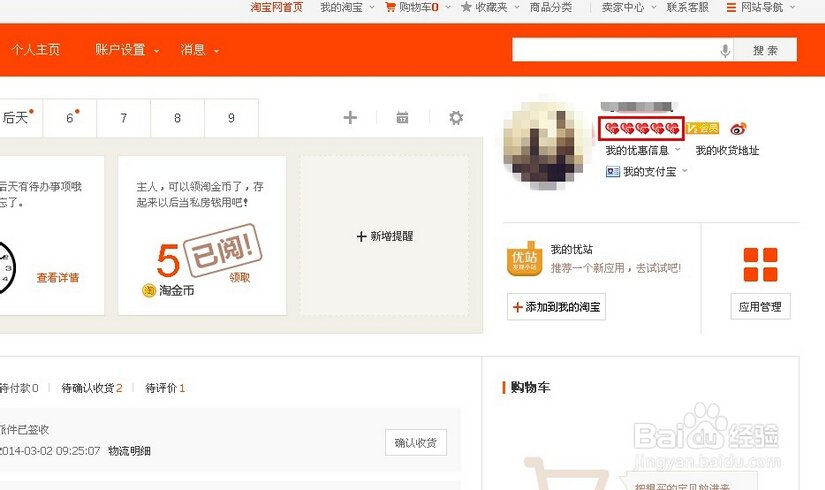
Task: Expand the 卖家中心 dropdown arrow
Action: [653, 7]
